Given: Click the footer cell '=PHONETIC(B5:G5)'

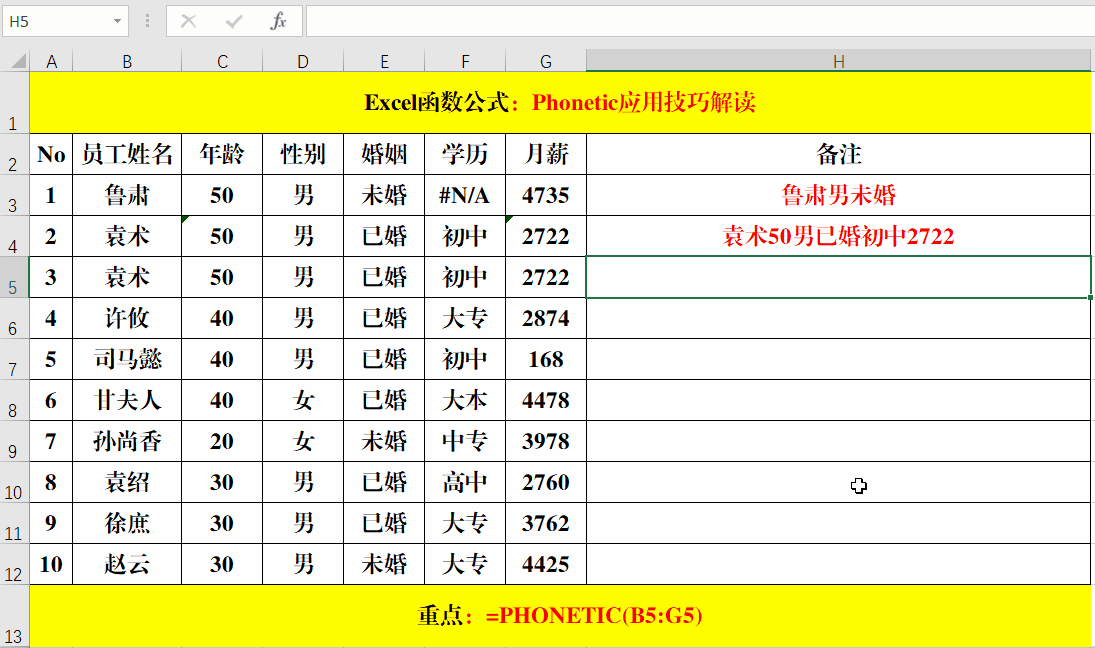Looking at the screenshot, I should point(560,616).
